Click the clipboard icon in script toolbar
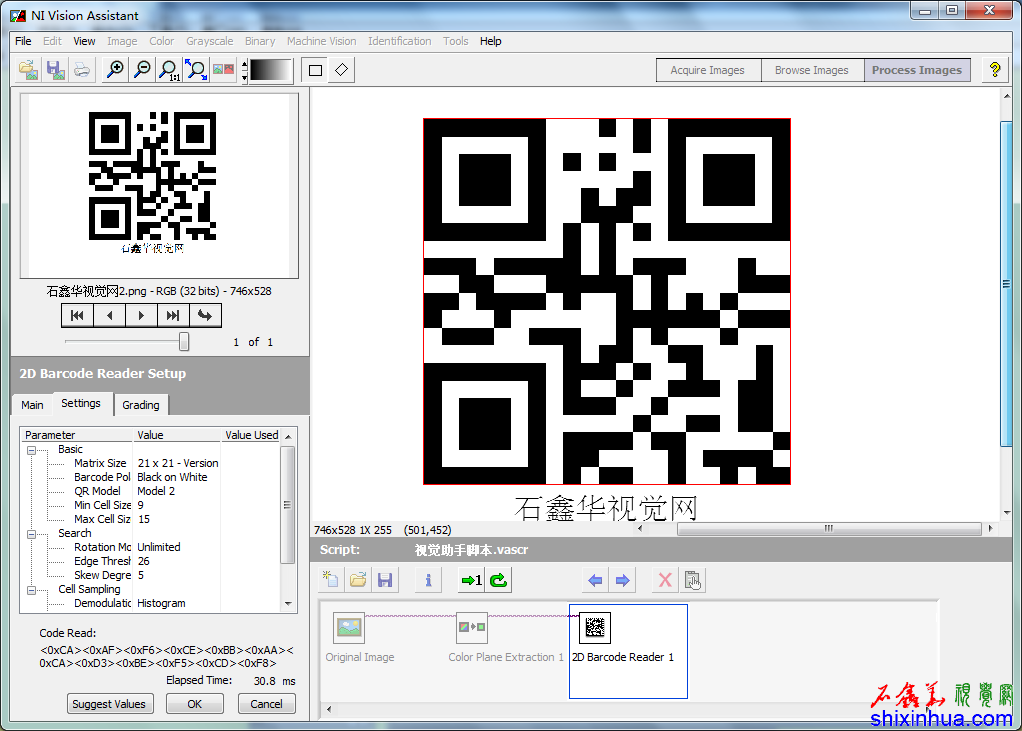Image resolution: width=1022 pixels, height=731 pixels. coord(692,580)
